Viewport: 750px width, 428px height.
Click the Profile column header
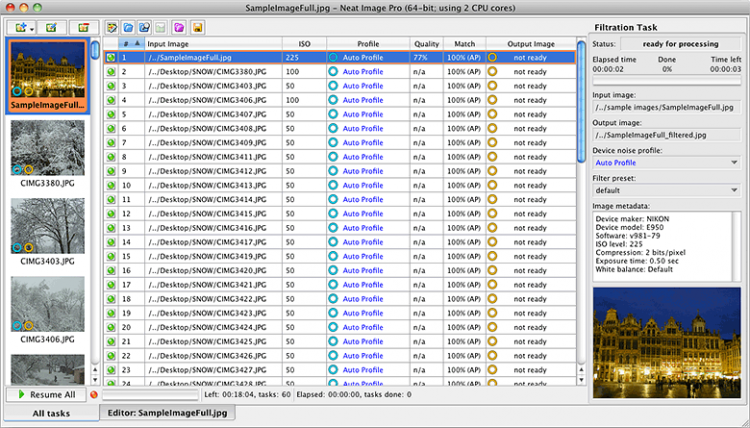point(368,44)
